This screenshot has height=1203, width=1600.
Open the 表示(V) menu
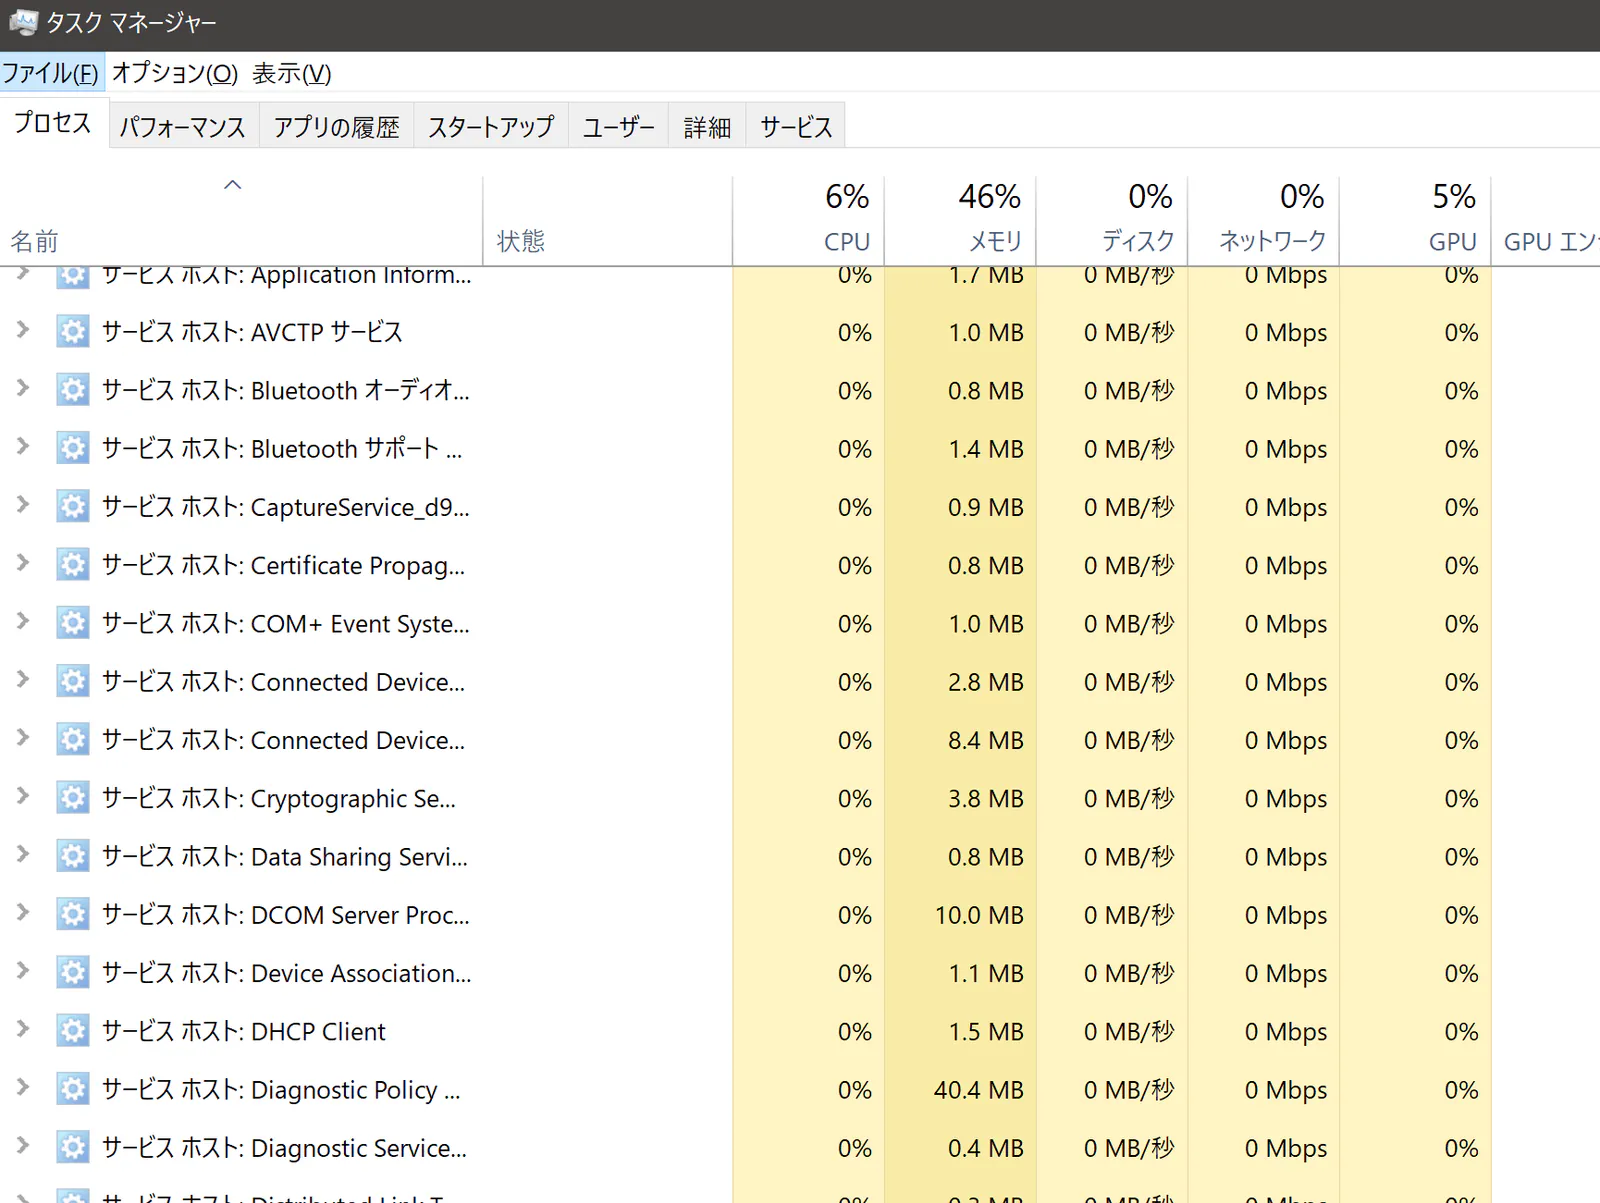291,73
